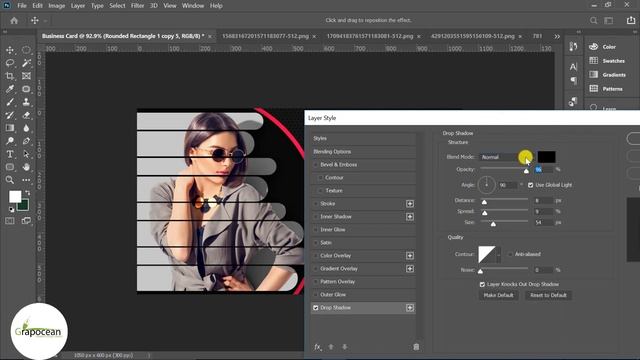
Task: Click the Opacity slider handle
Action: [x=526, y=171]
